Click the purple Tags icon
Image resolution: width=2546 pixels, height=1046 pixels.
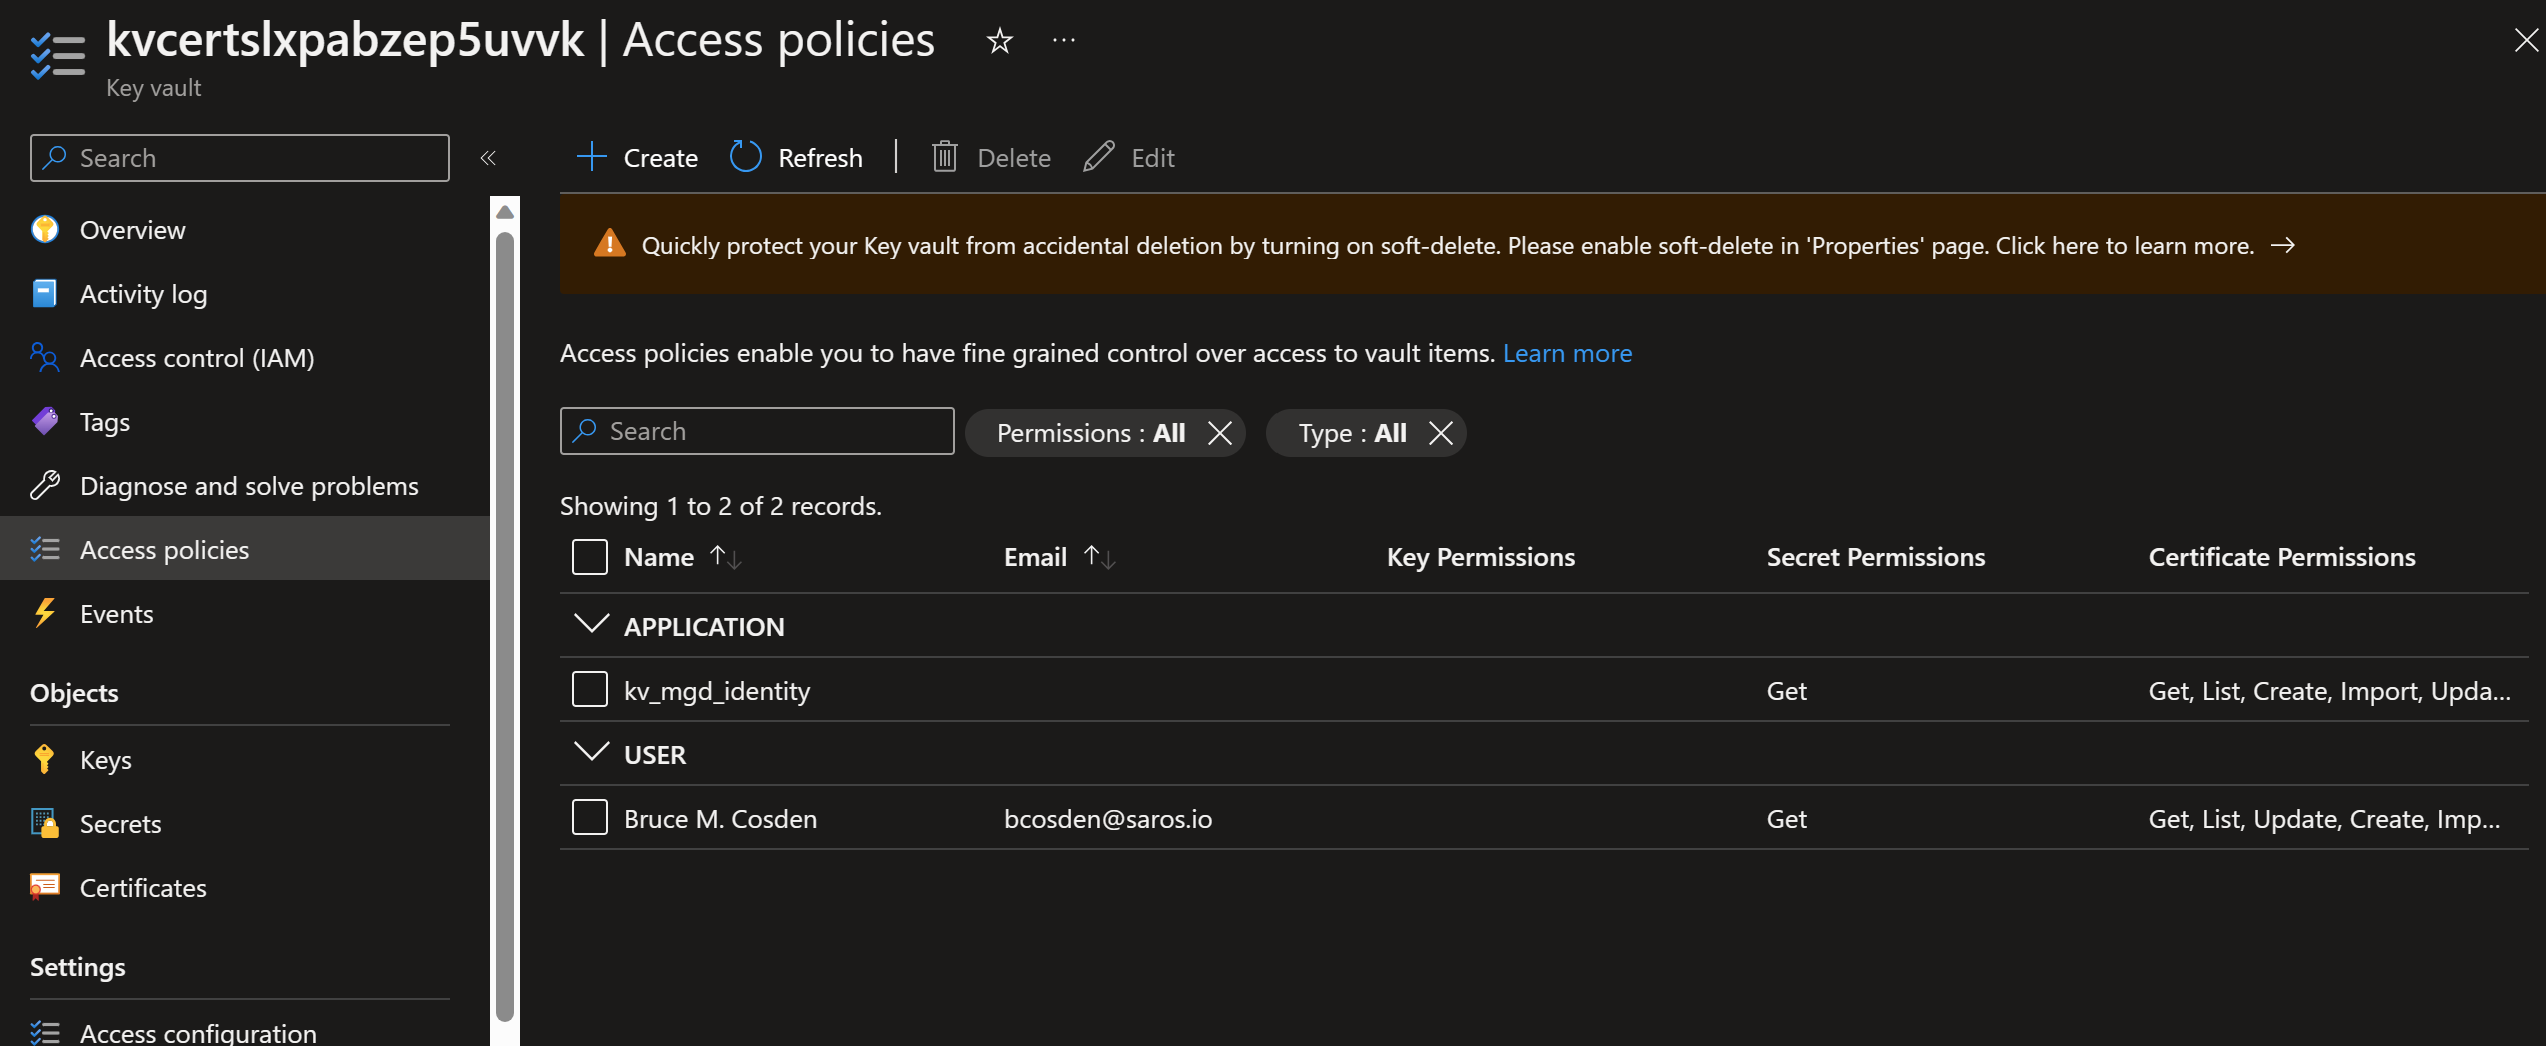45,421
